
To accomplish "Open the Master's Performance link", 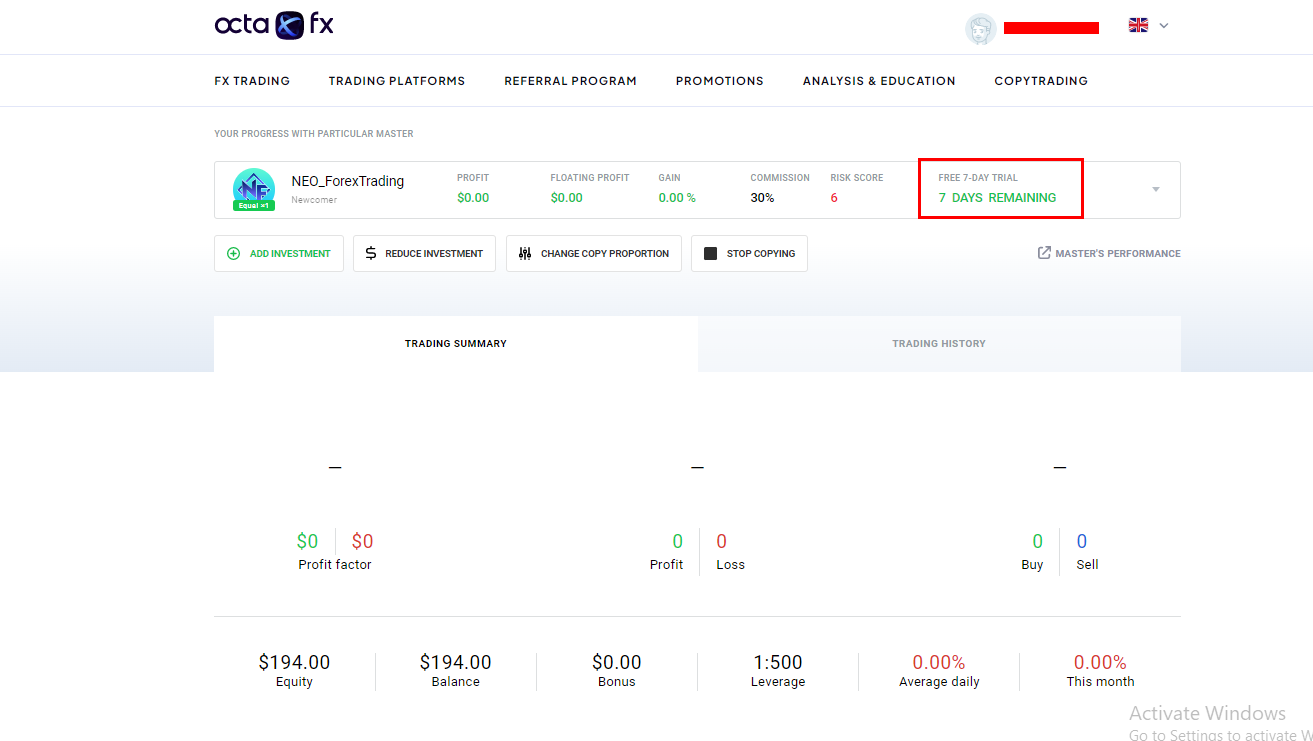I will coord(1117,254).
